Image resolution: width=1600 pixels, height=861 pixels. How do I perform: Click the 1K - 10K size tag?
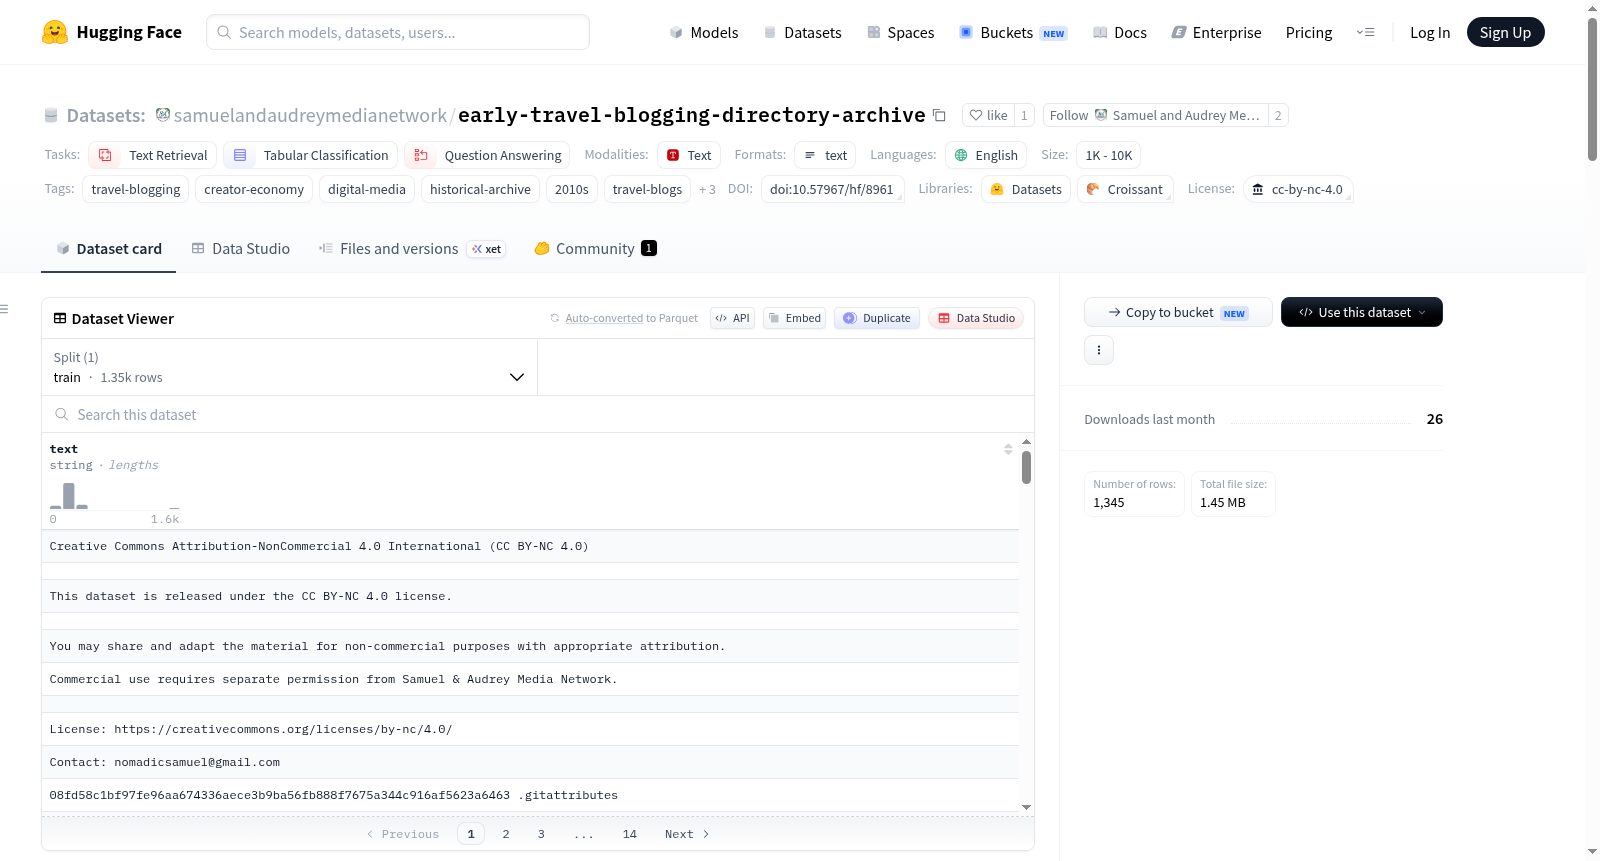coord(1109,155)
